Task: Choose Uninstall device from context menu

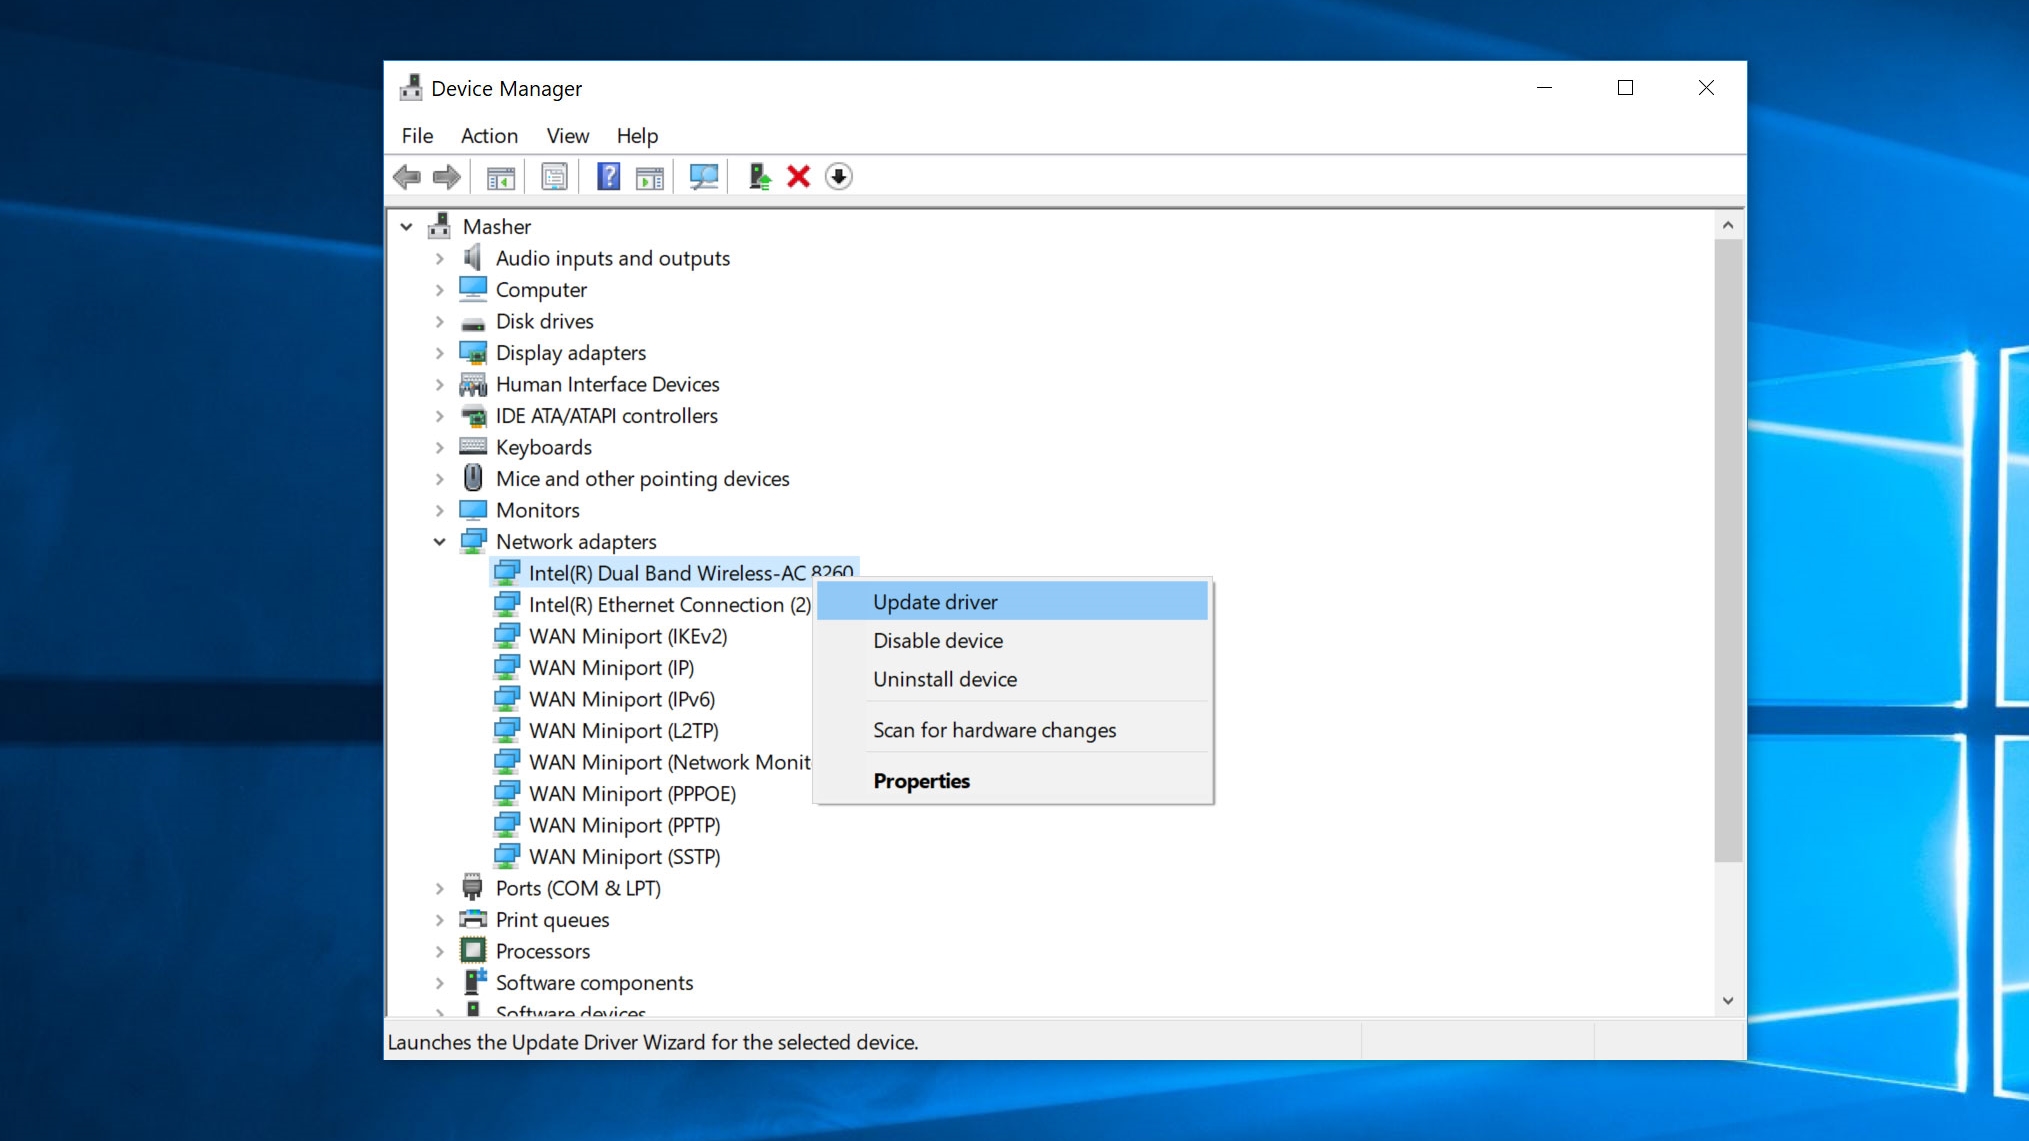Action: point(1012,679)
